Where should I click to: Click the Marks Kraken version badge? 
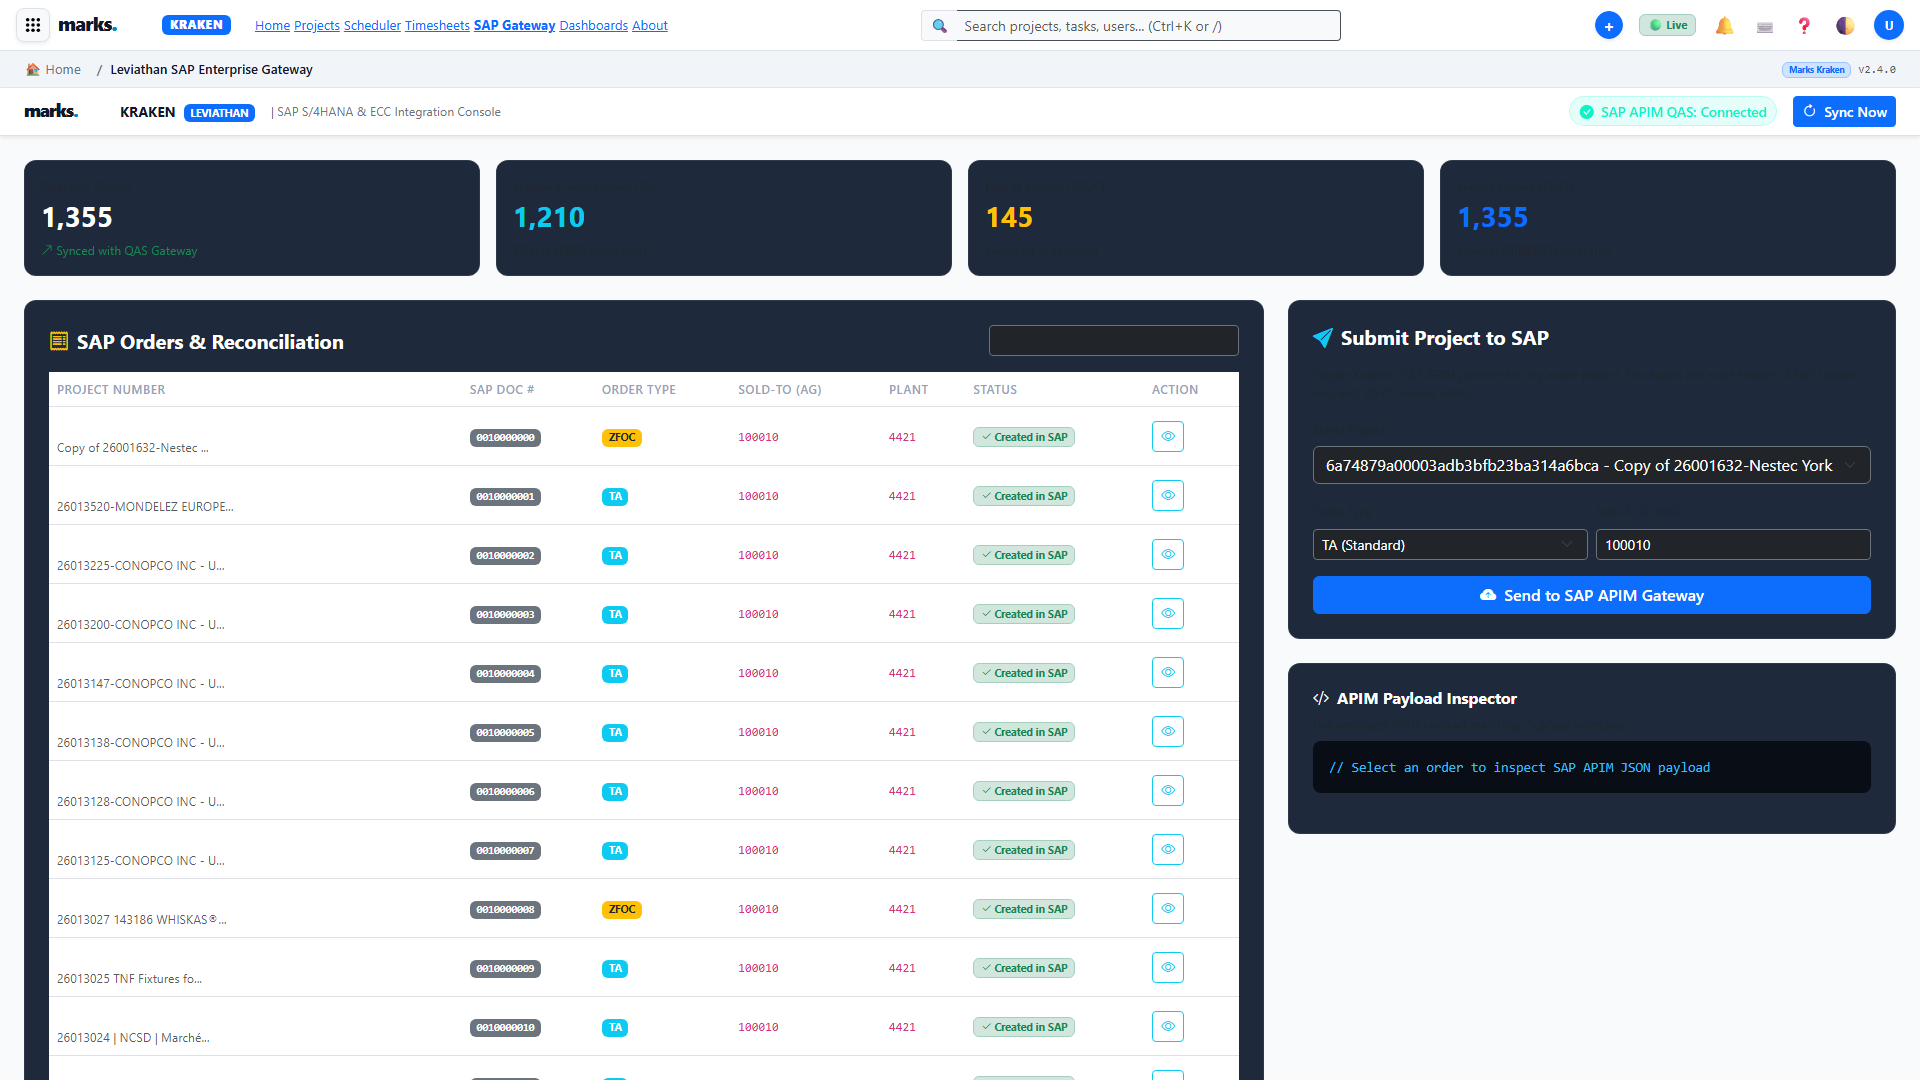1816,70
